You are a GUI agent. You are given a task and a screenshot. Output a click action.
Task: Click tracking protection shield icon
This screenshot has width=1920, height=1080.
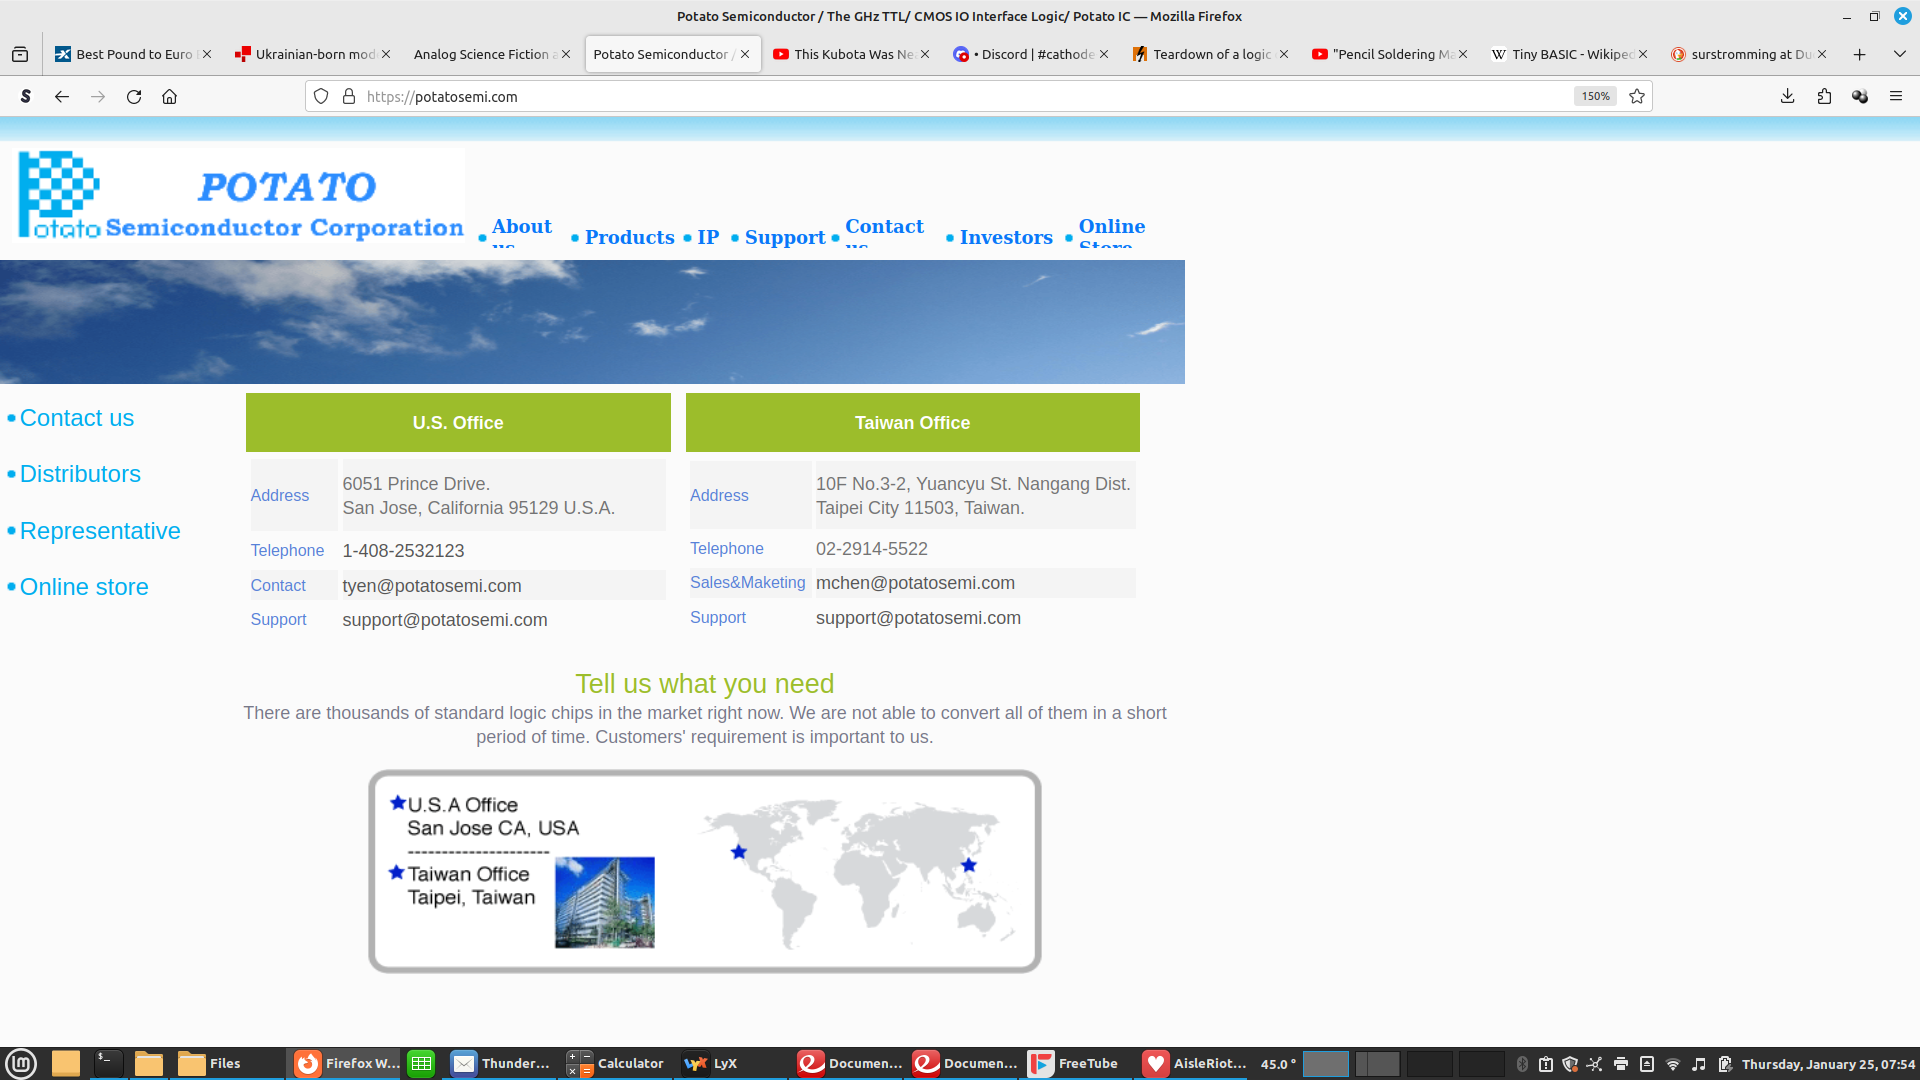(x=321, y=97)
